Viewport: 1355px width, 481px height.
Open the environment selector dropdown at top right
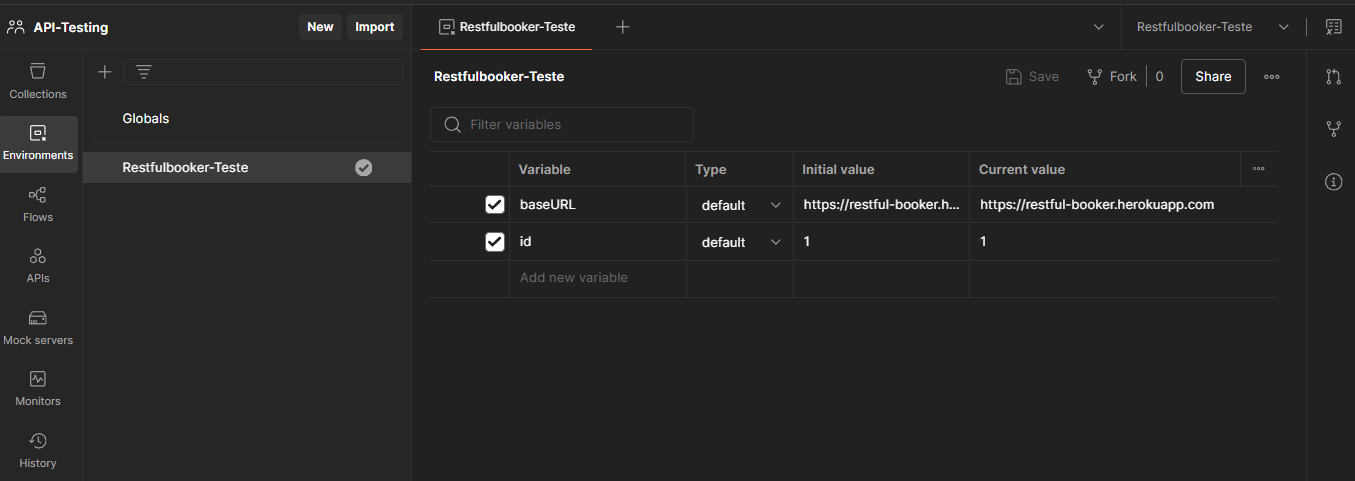(x=1212, y=27)
